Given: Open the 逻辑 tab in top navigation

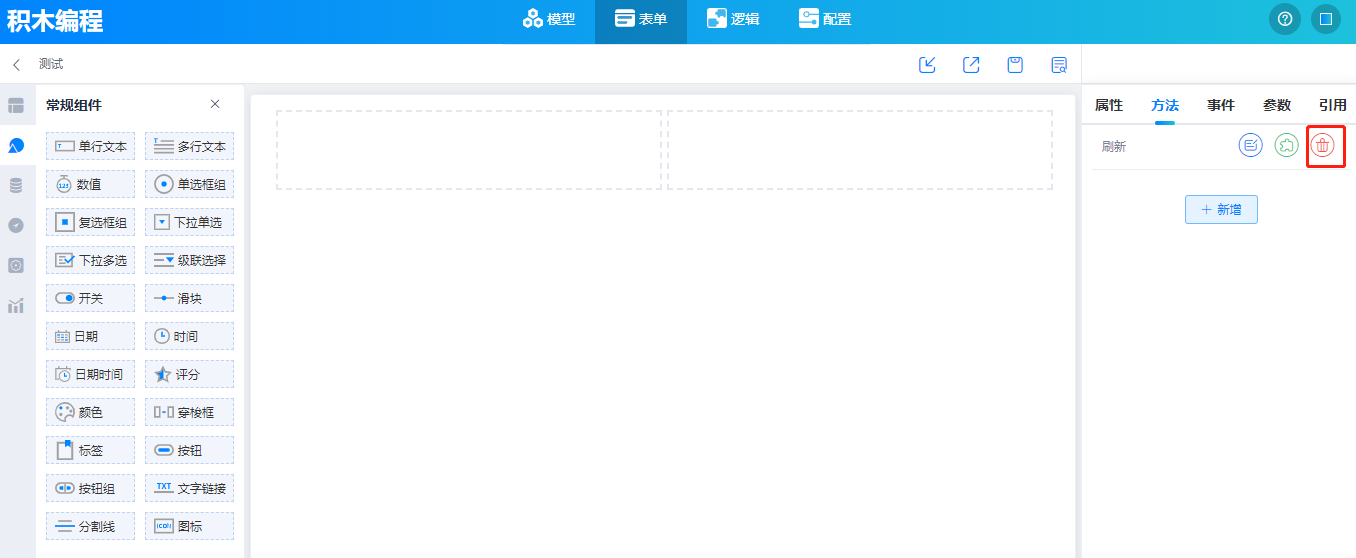Looking at the screenshot, I should [732, 19].
